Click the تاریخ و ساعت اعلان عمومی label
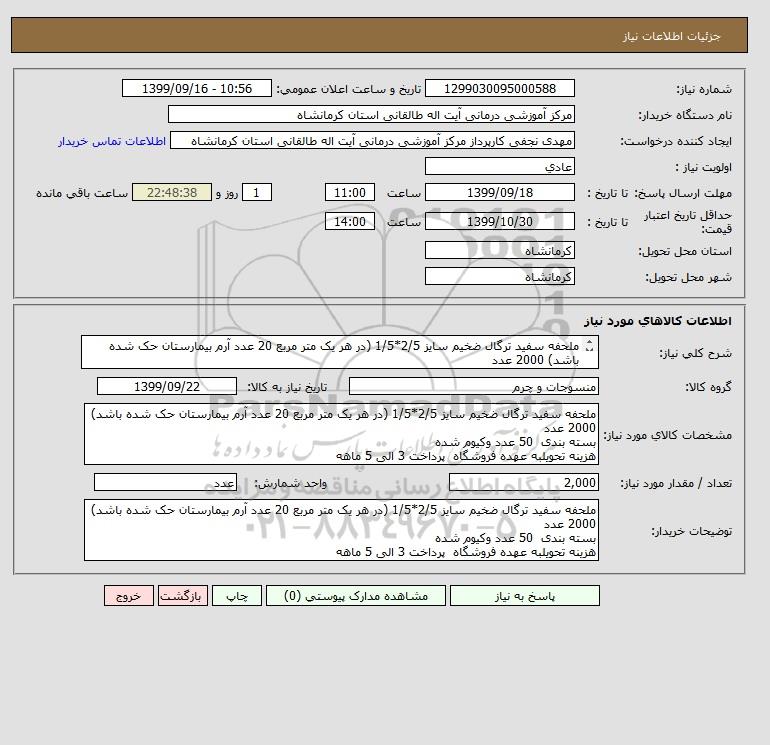This screenshot has height=745, width=770. 349,89
